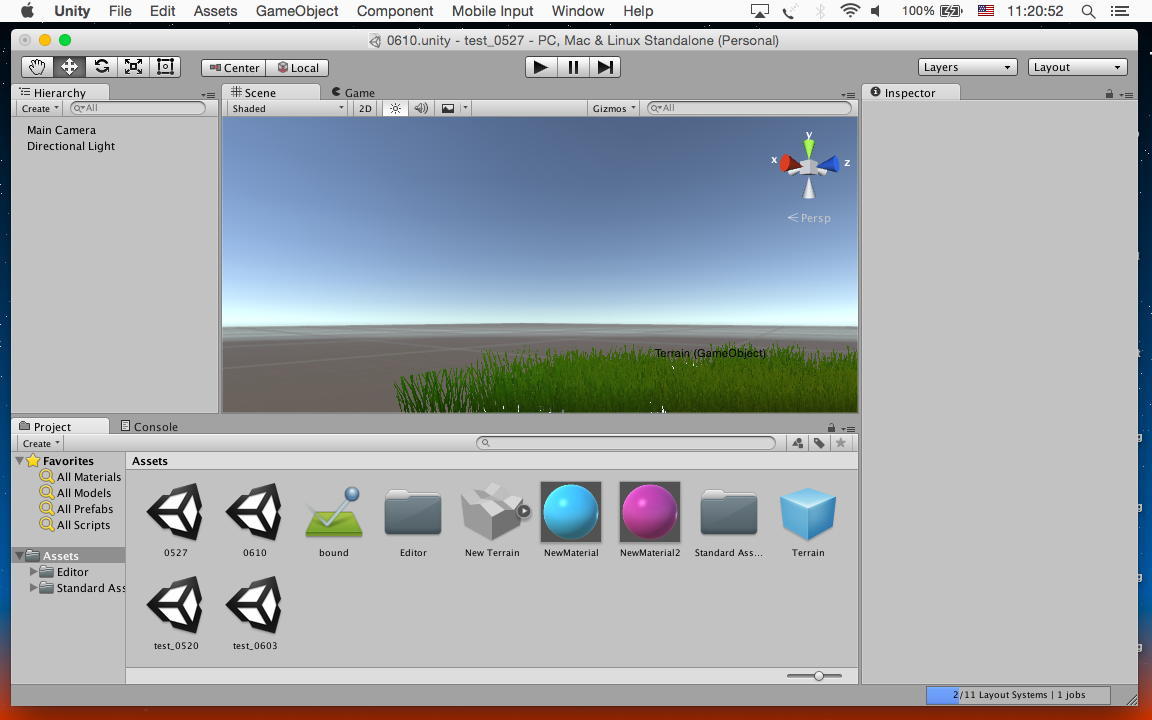
Task: Open the Shaded draw mode dropdown
Action: [x=287, y=108]
